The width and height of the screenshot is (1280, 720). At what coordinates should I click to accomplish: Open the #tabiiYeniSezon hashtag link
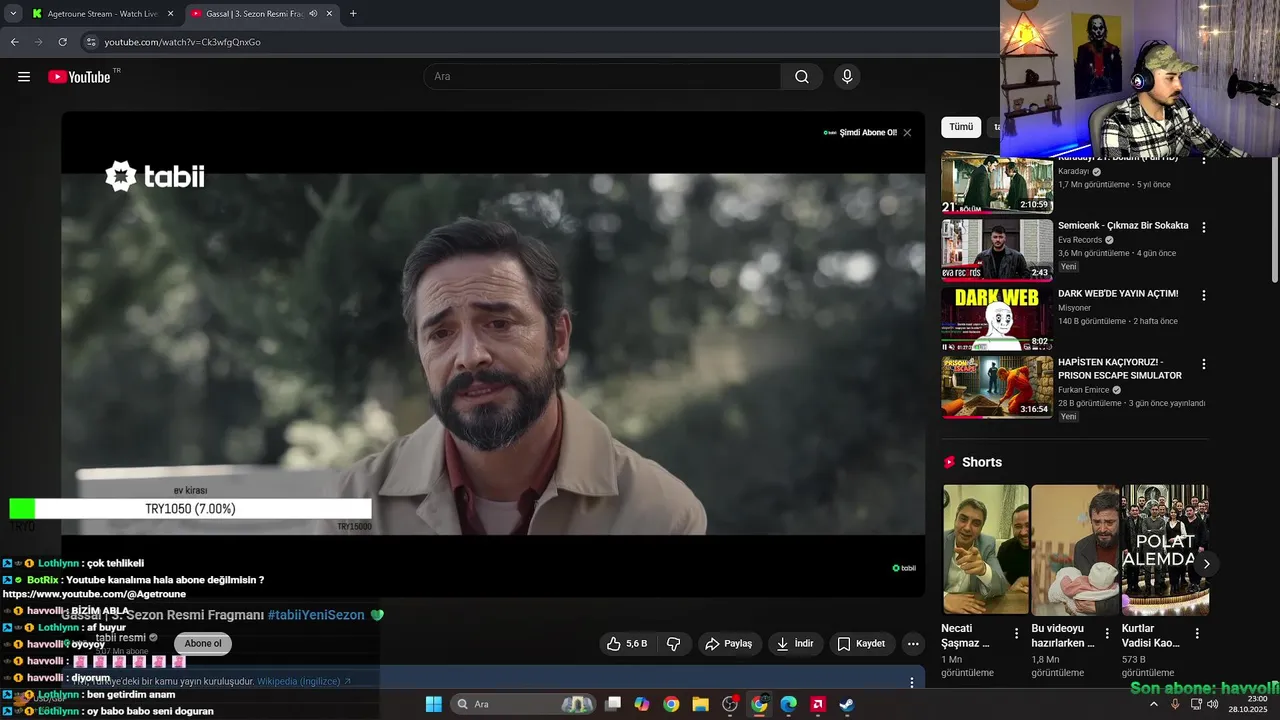tap(316, 615)
